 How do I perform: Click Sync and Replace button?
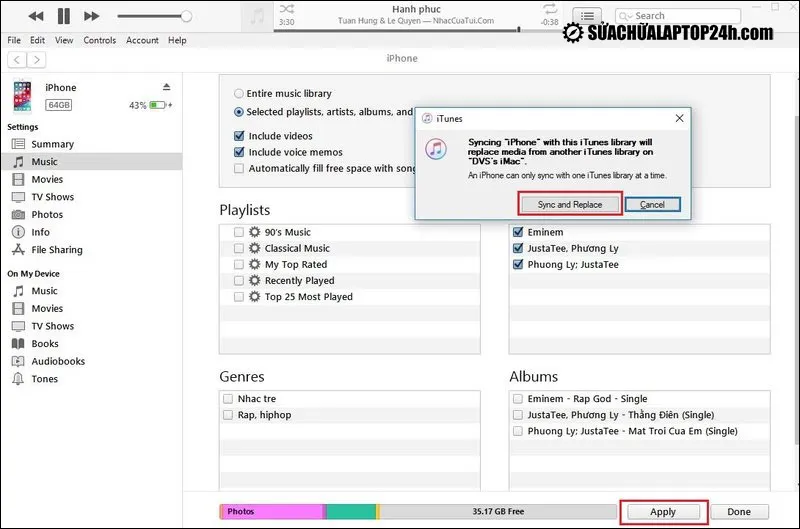tap(570, 204)
